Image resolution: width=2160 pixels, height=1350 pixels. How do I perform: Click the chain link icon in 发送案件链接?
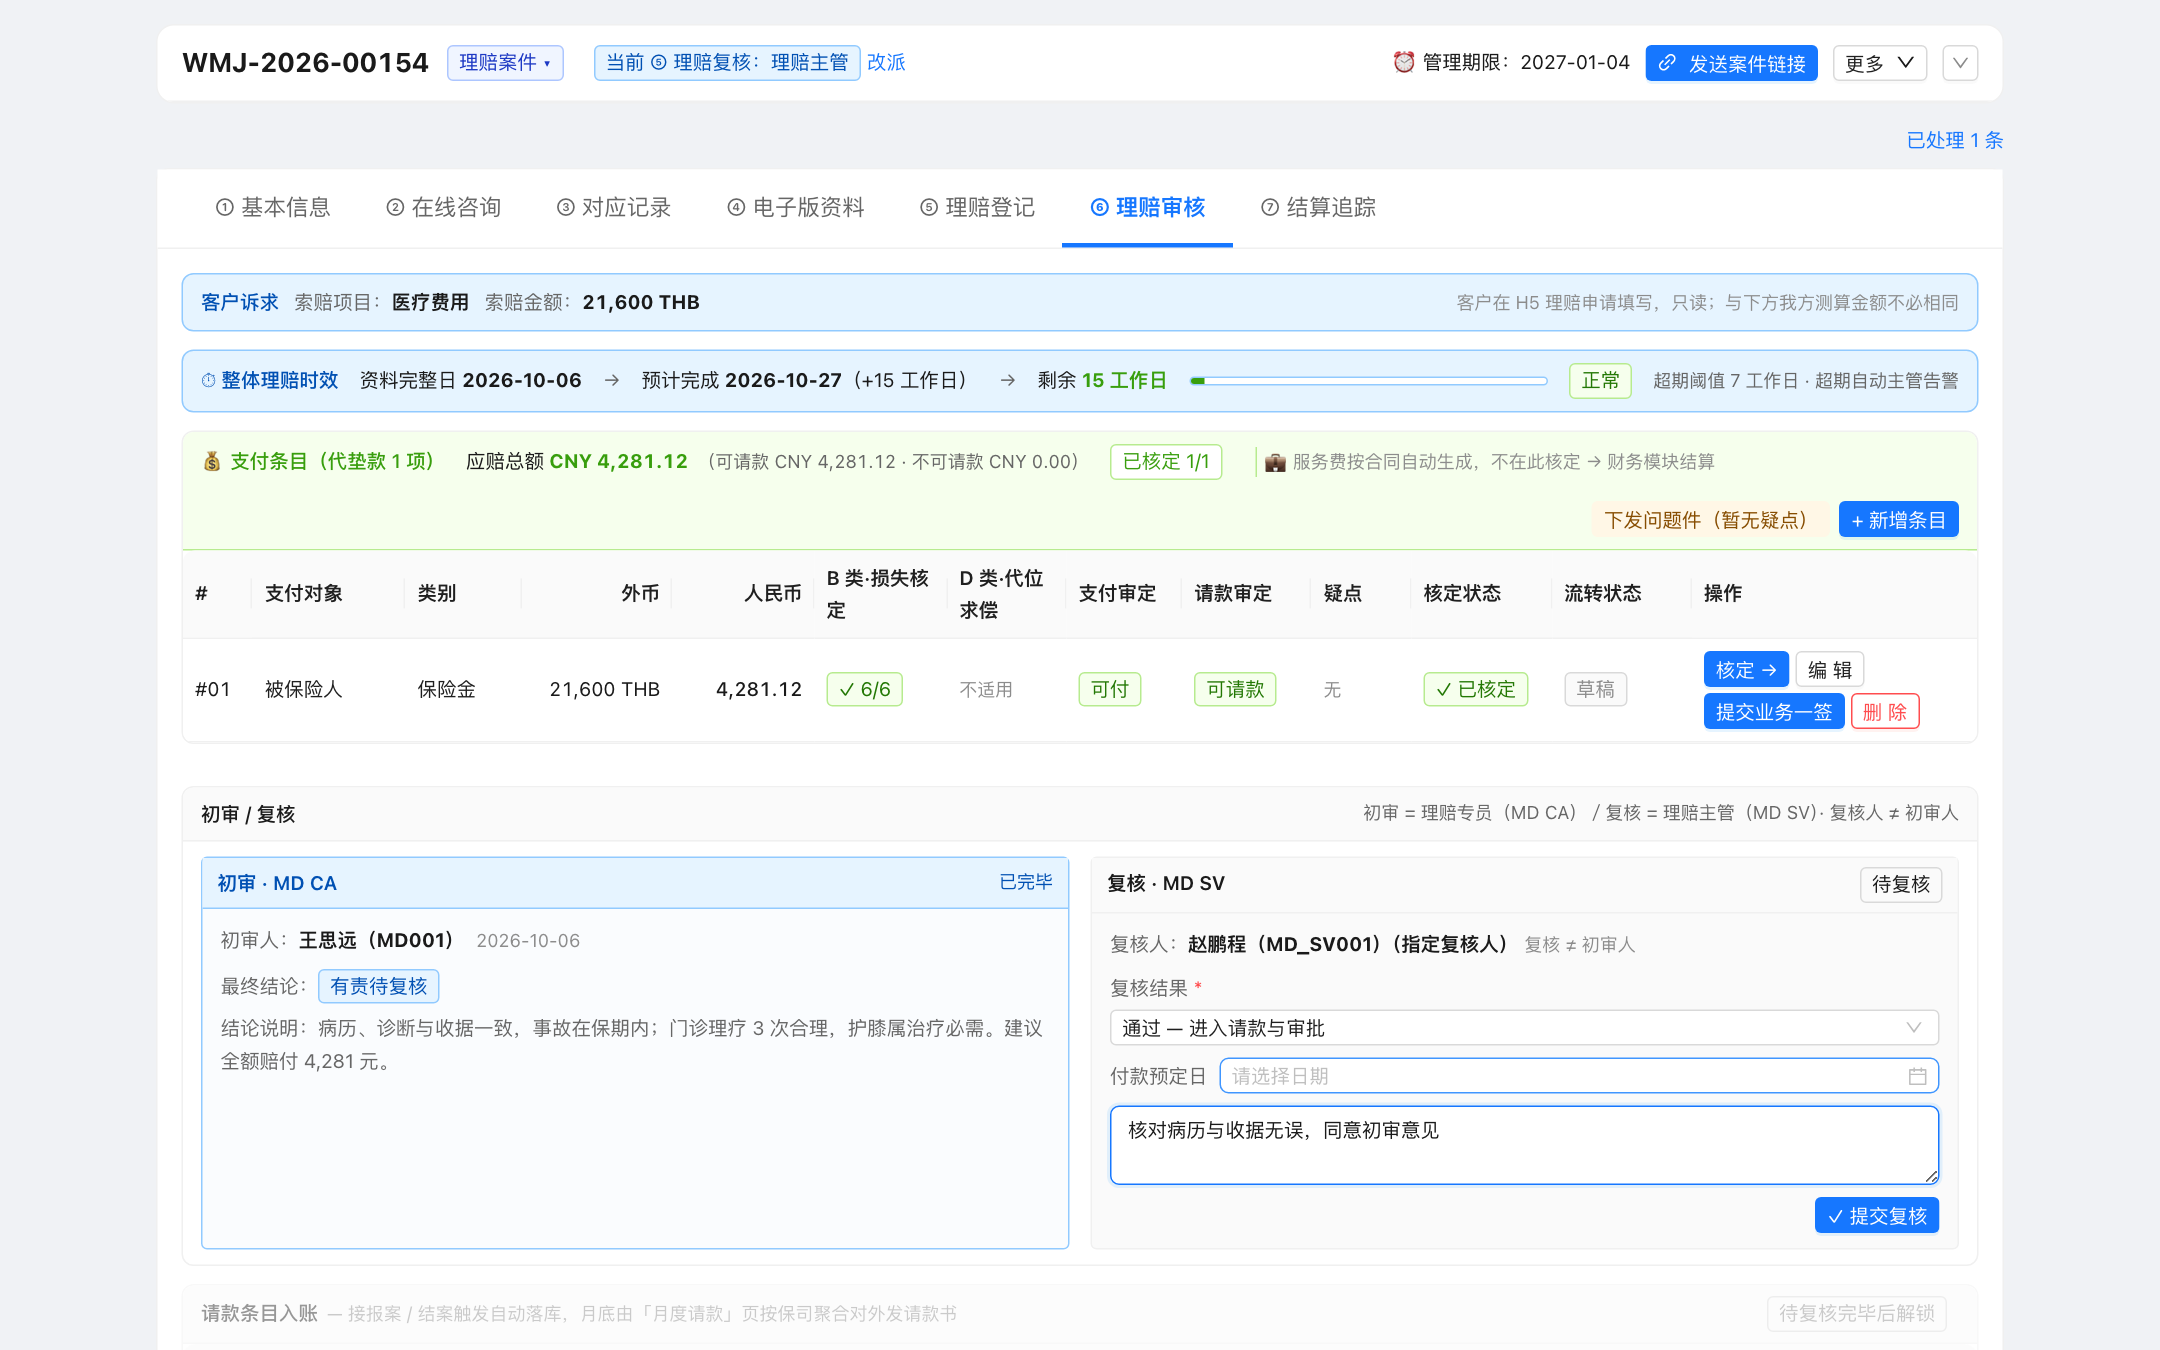[x=1667, y=63]
